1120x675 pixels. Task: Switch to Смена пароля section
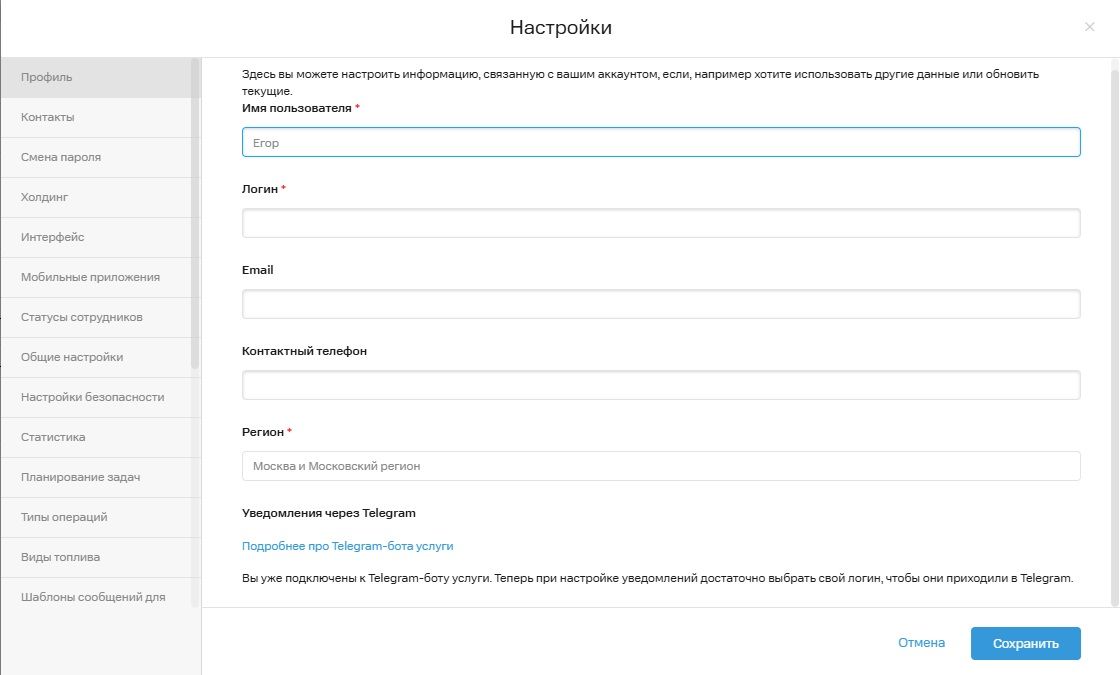point(61,157)
